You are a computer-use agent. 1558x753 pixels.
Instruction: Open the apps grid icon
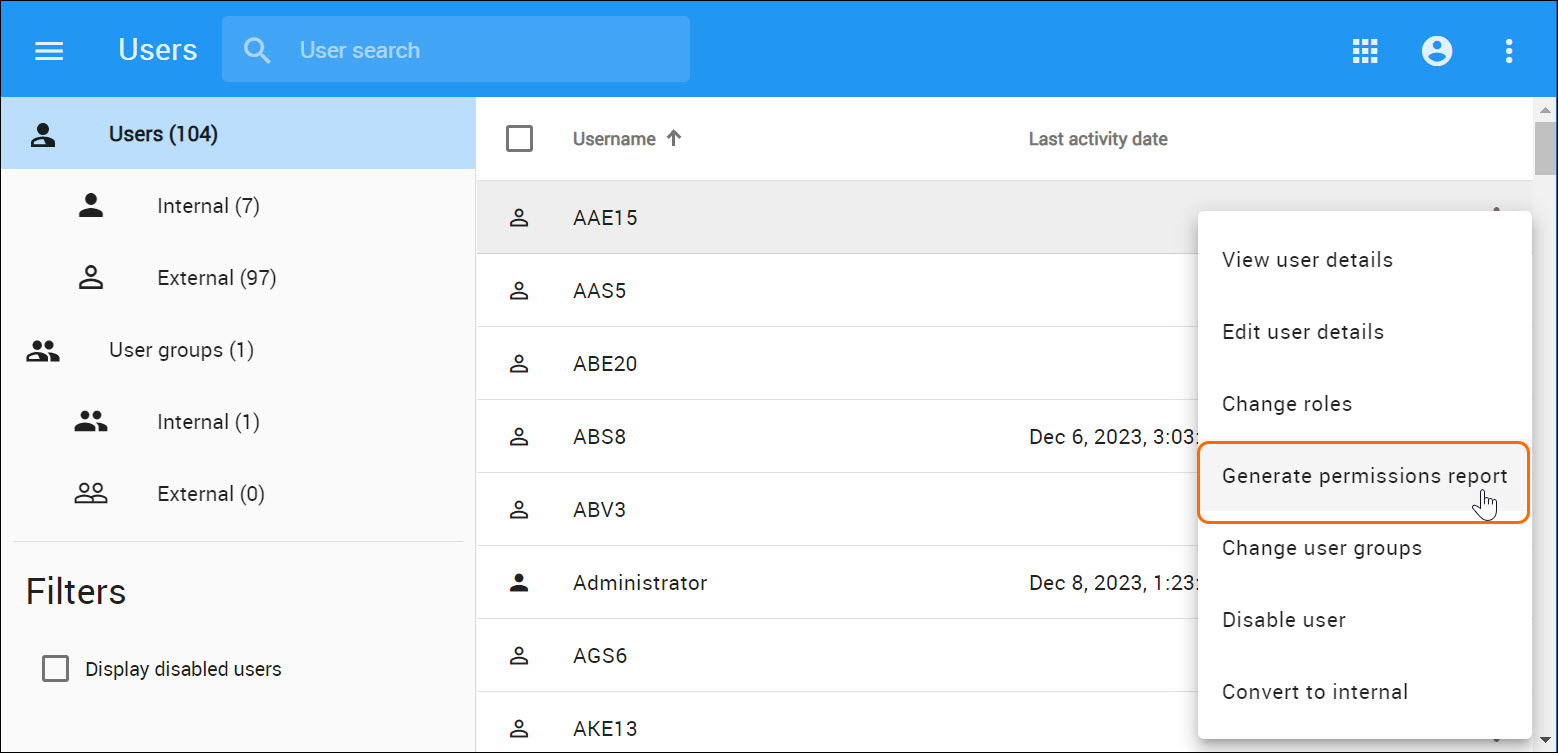[1365, 50]
